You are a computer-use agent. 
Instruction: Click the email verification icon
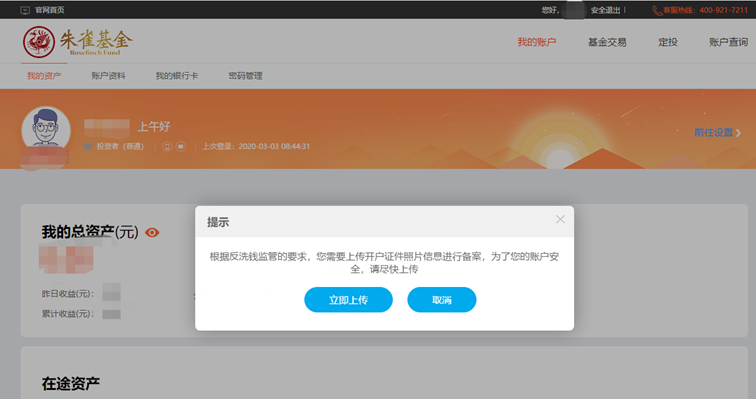181,146
